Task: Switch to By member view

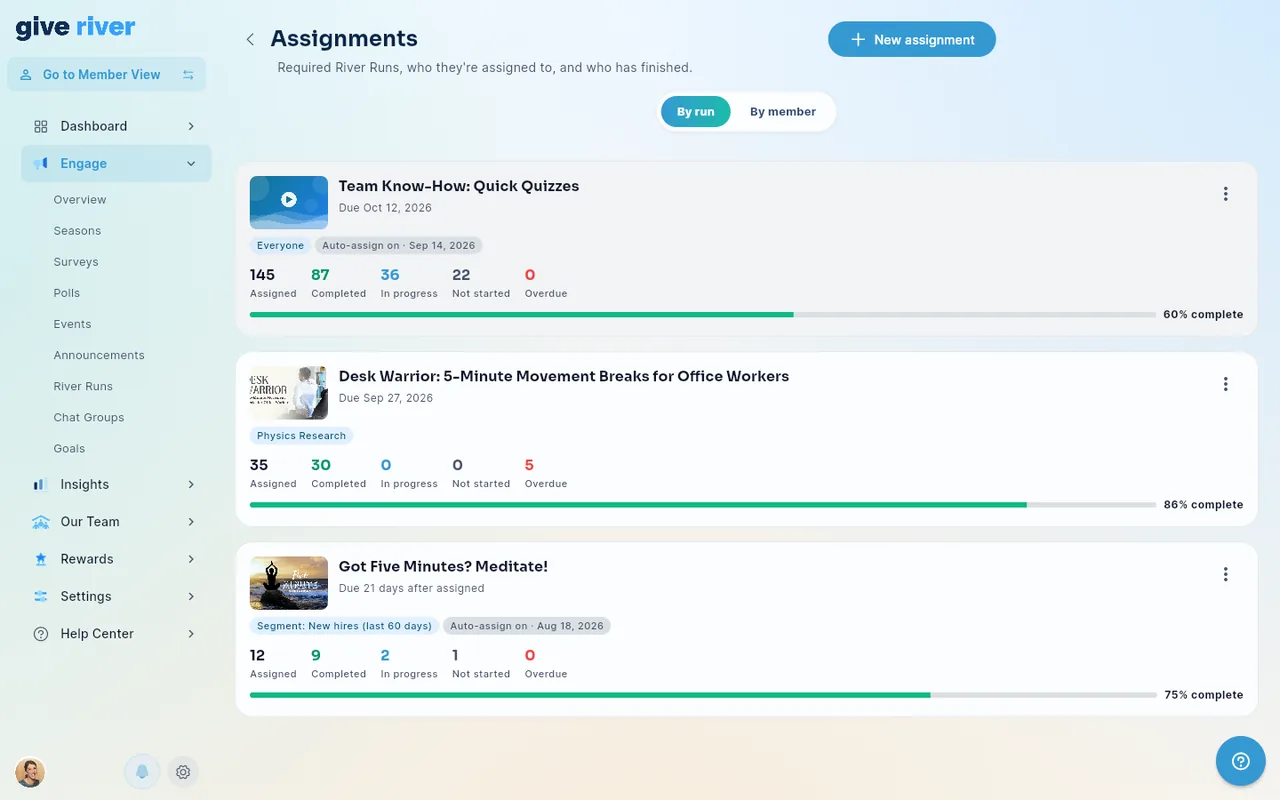Action: (783, 112)
